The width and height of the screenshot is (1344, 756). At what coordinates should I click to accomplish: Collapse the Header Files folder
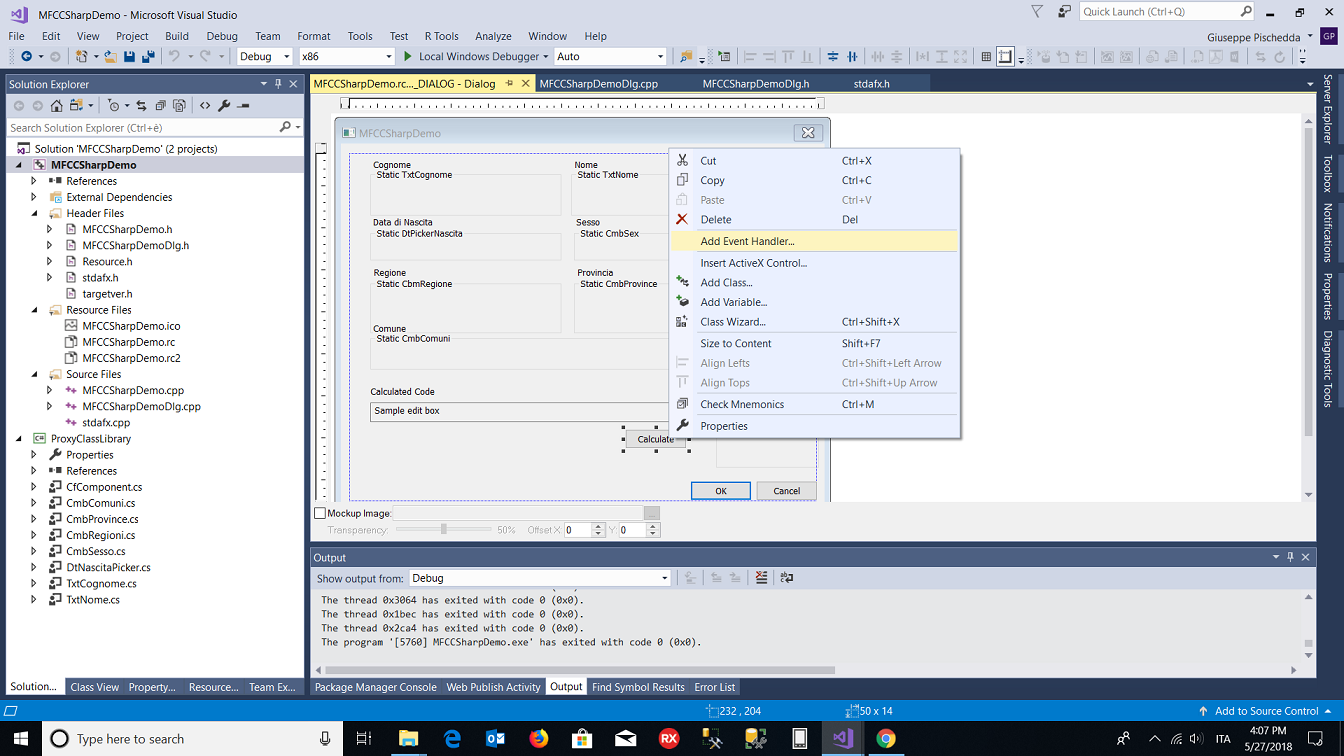pos(34,213)
